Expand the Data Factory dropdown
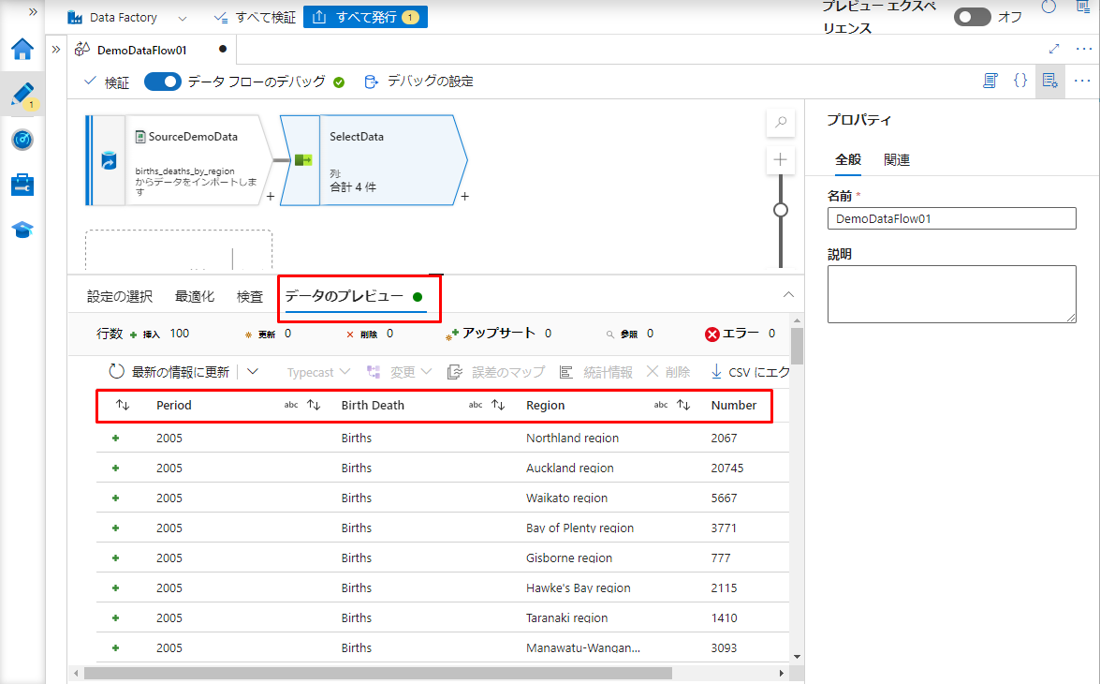1100x684 pixels. coord(181,18)
